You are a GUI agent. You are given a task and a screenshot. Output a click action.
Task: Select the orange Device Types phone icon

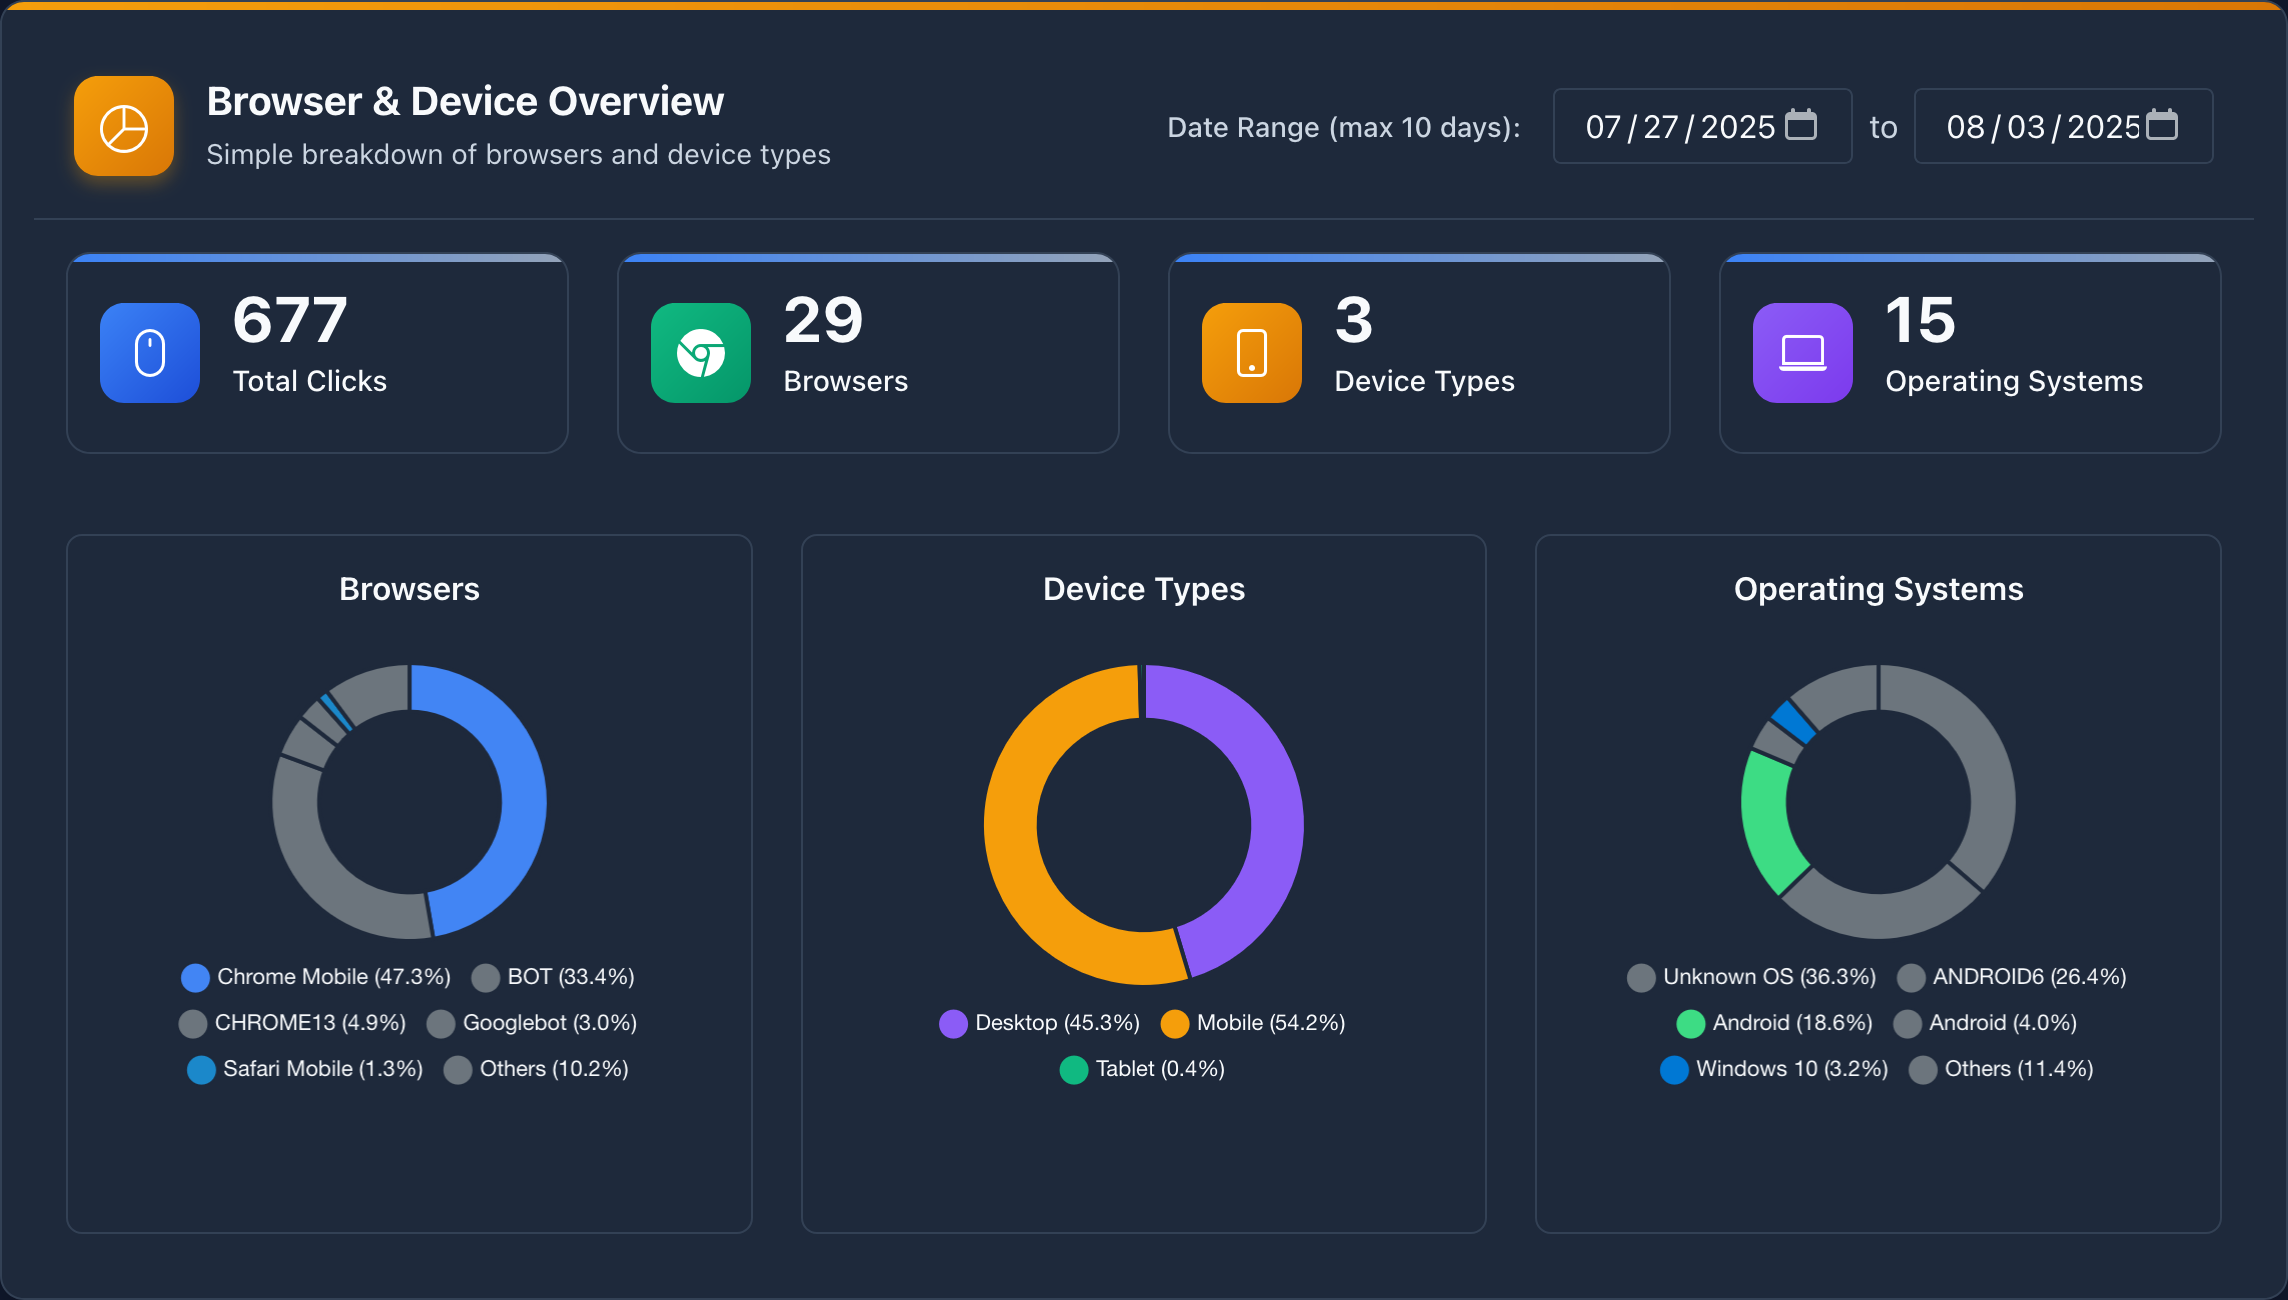(x=1250, y=353)
